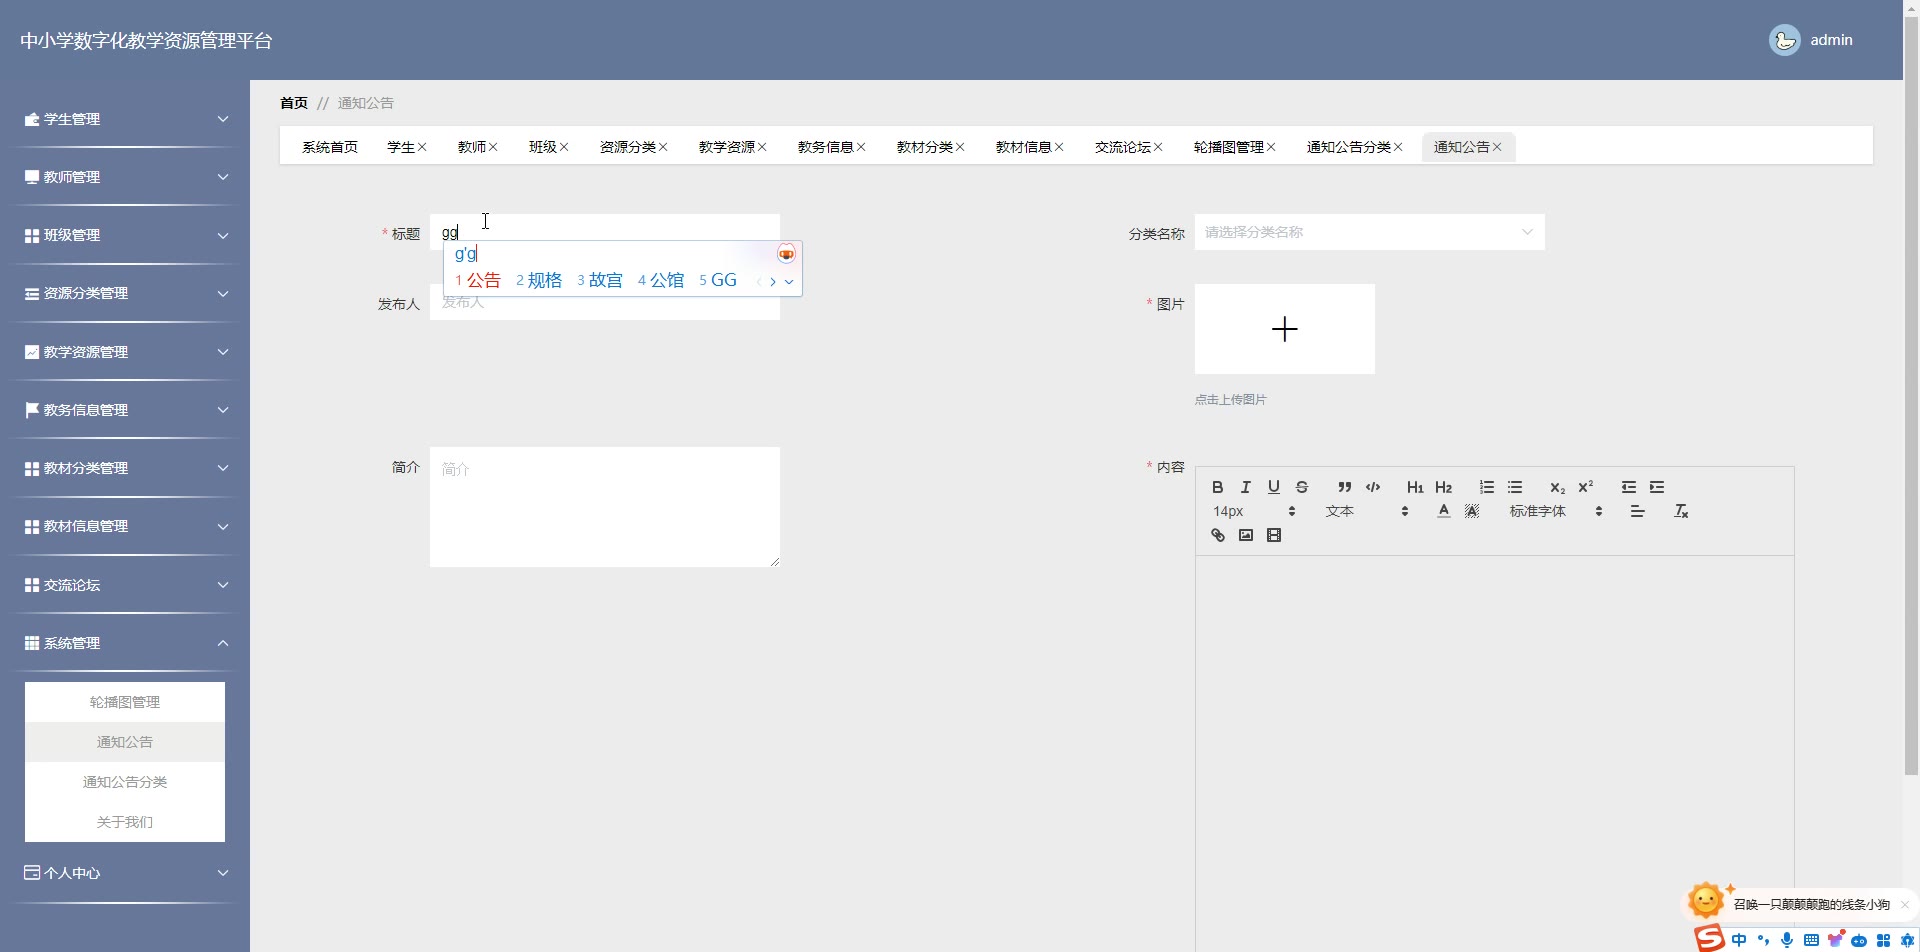Screen dimensions: 1920x952
Task: Decrease indent in the editor
Action: (x=1629, y=487)
